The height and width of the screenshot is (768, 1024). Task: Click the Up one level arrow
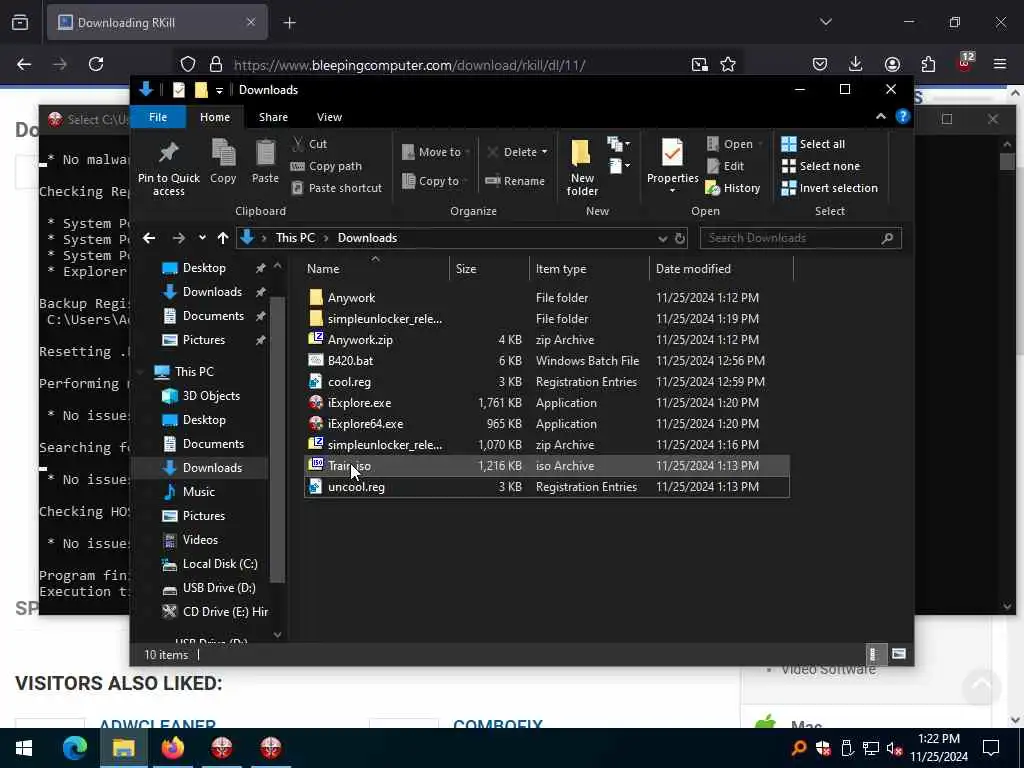tap(223, 238)
